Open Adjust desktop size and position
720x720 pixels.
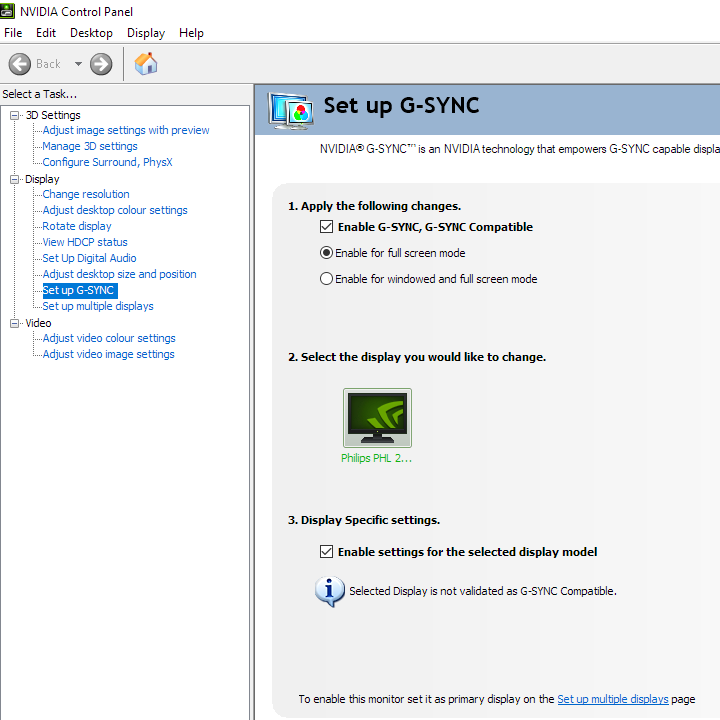119,274
